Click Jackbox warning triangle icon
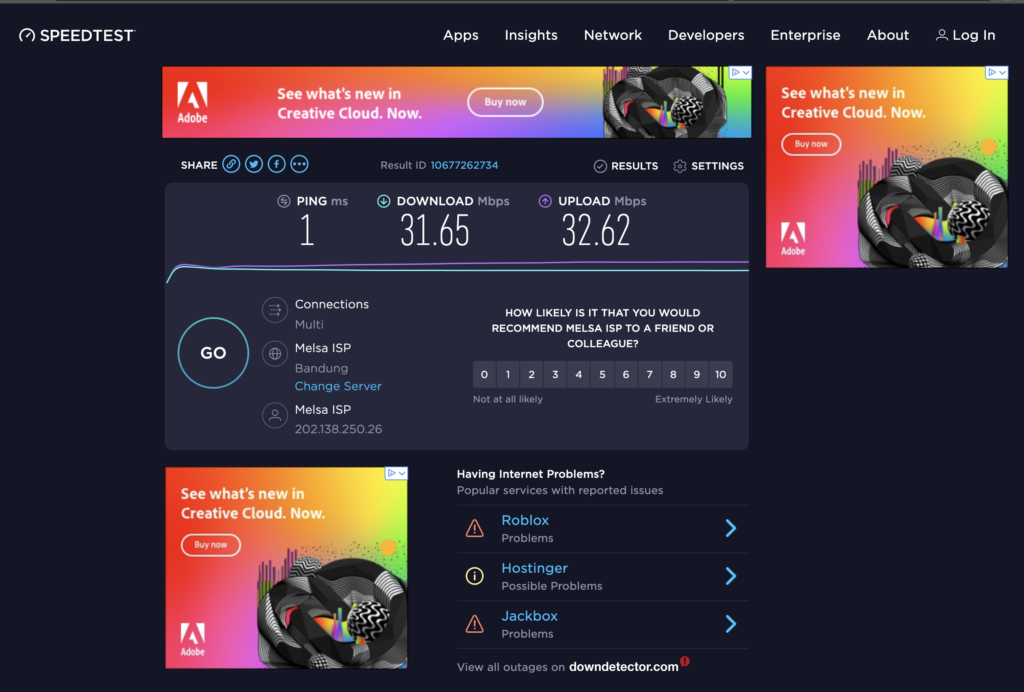The height and width of the screenshot is (692, 1024). (x=475, y=624)
